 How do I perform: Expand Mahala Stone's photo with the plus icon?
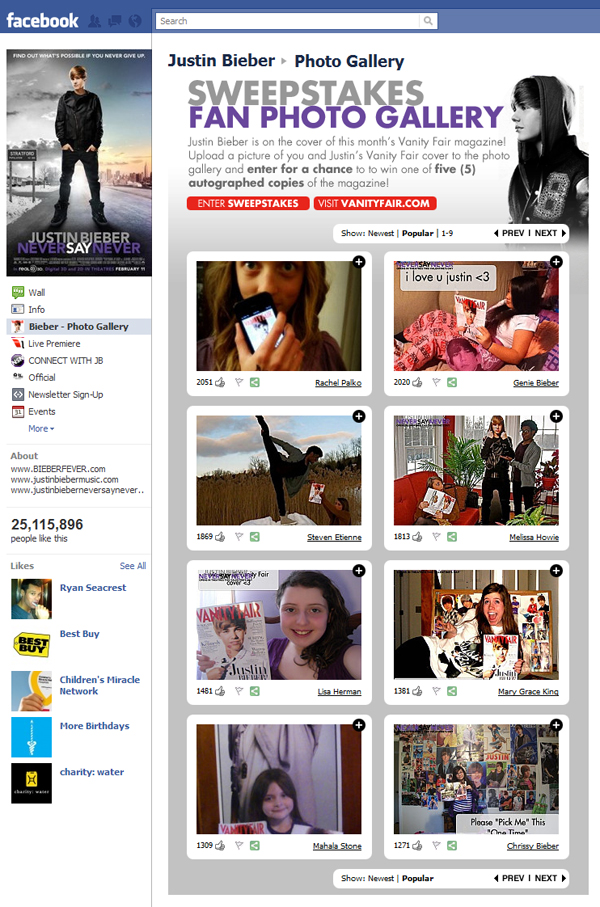tap(359, 724)
